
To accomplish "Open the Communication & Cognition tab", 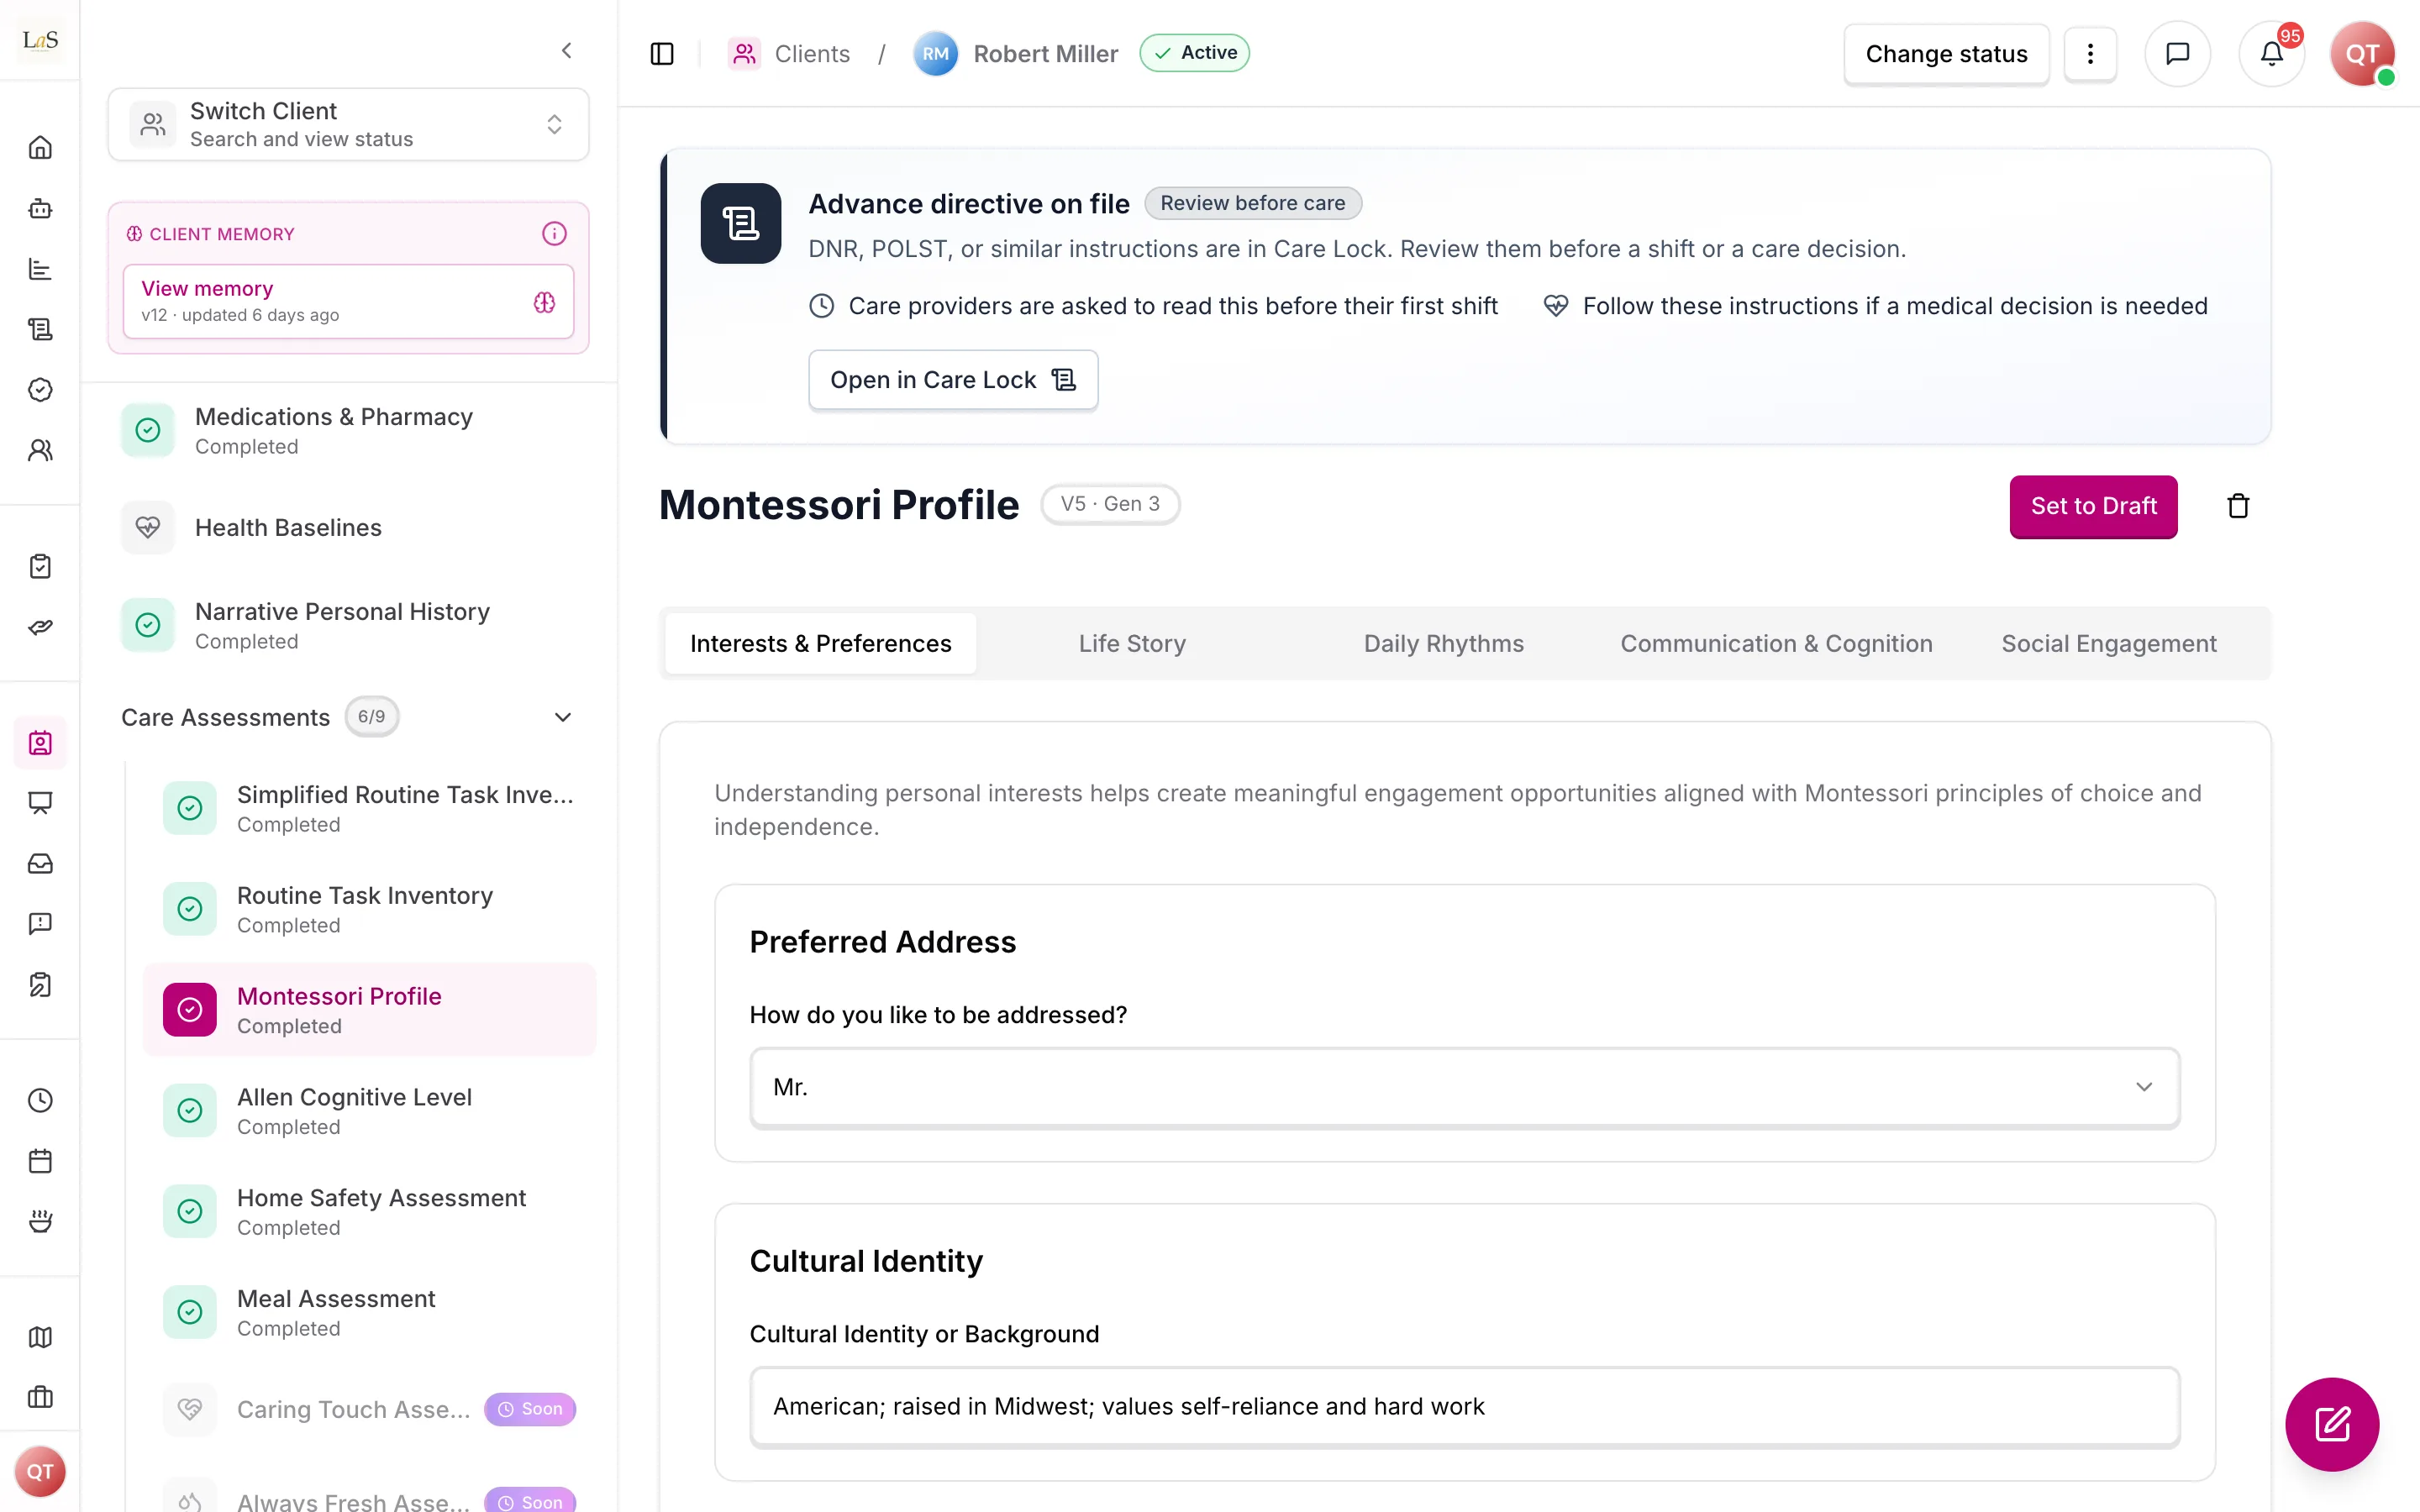I will [x=1776, y=643].
